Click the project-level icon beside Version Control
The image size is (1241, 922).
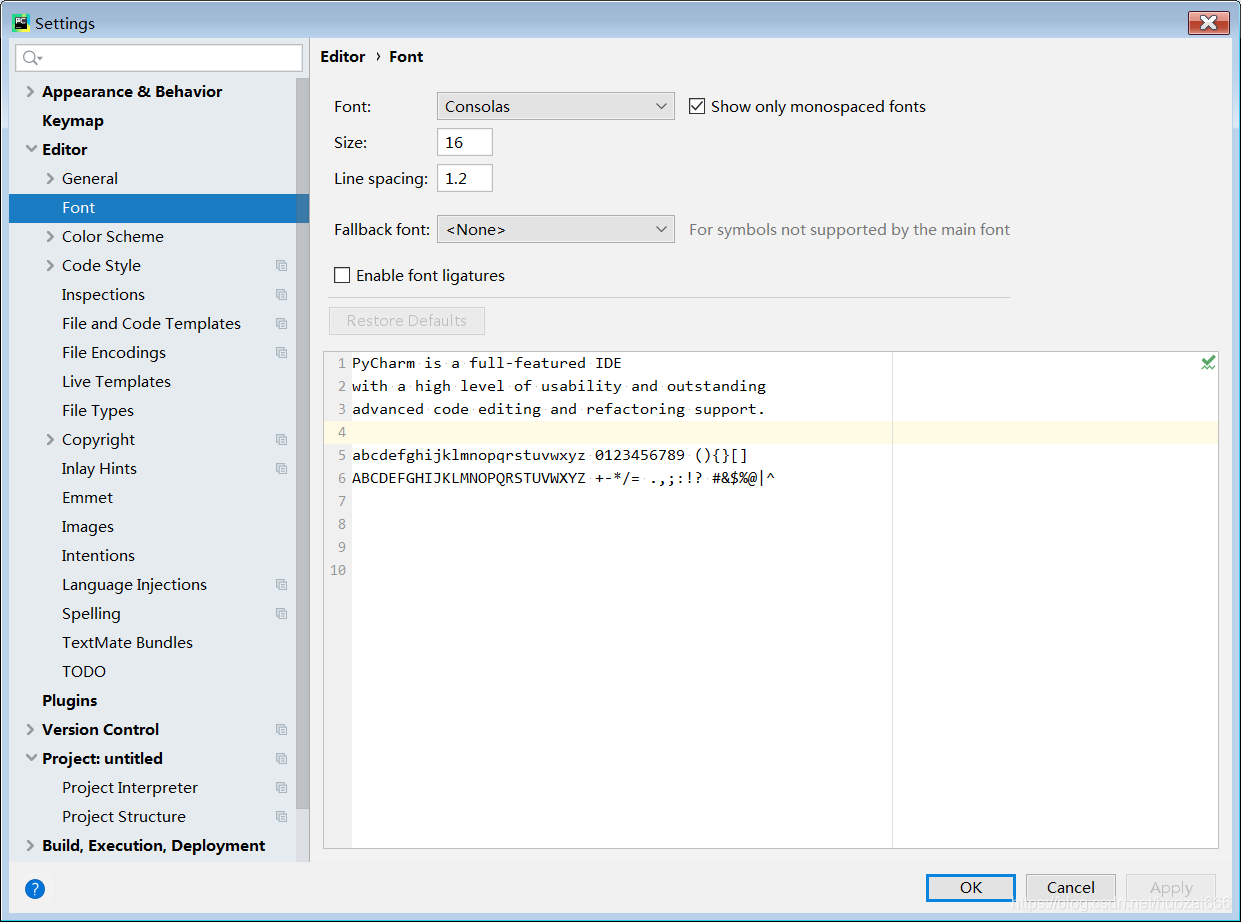point(281,730)
